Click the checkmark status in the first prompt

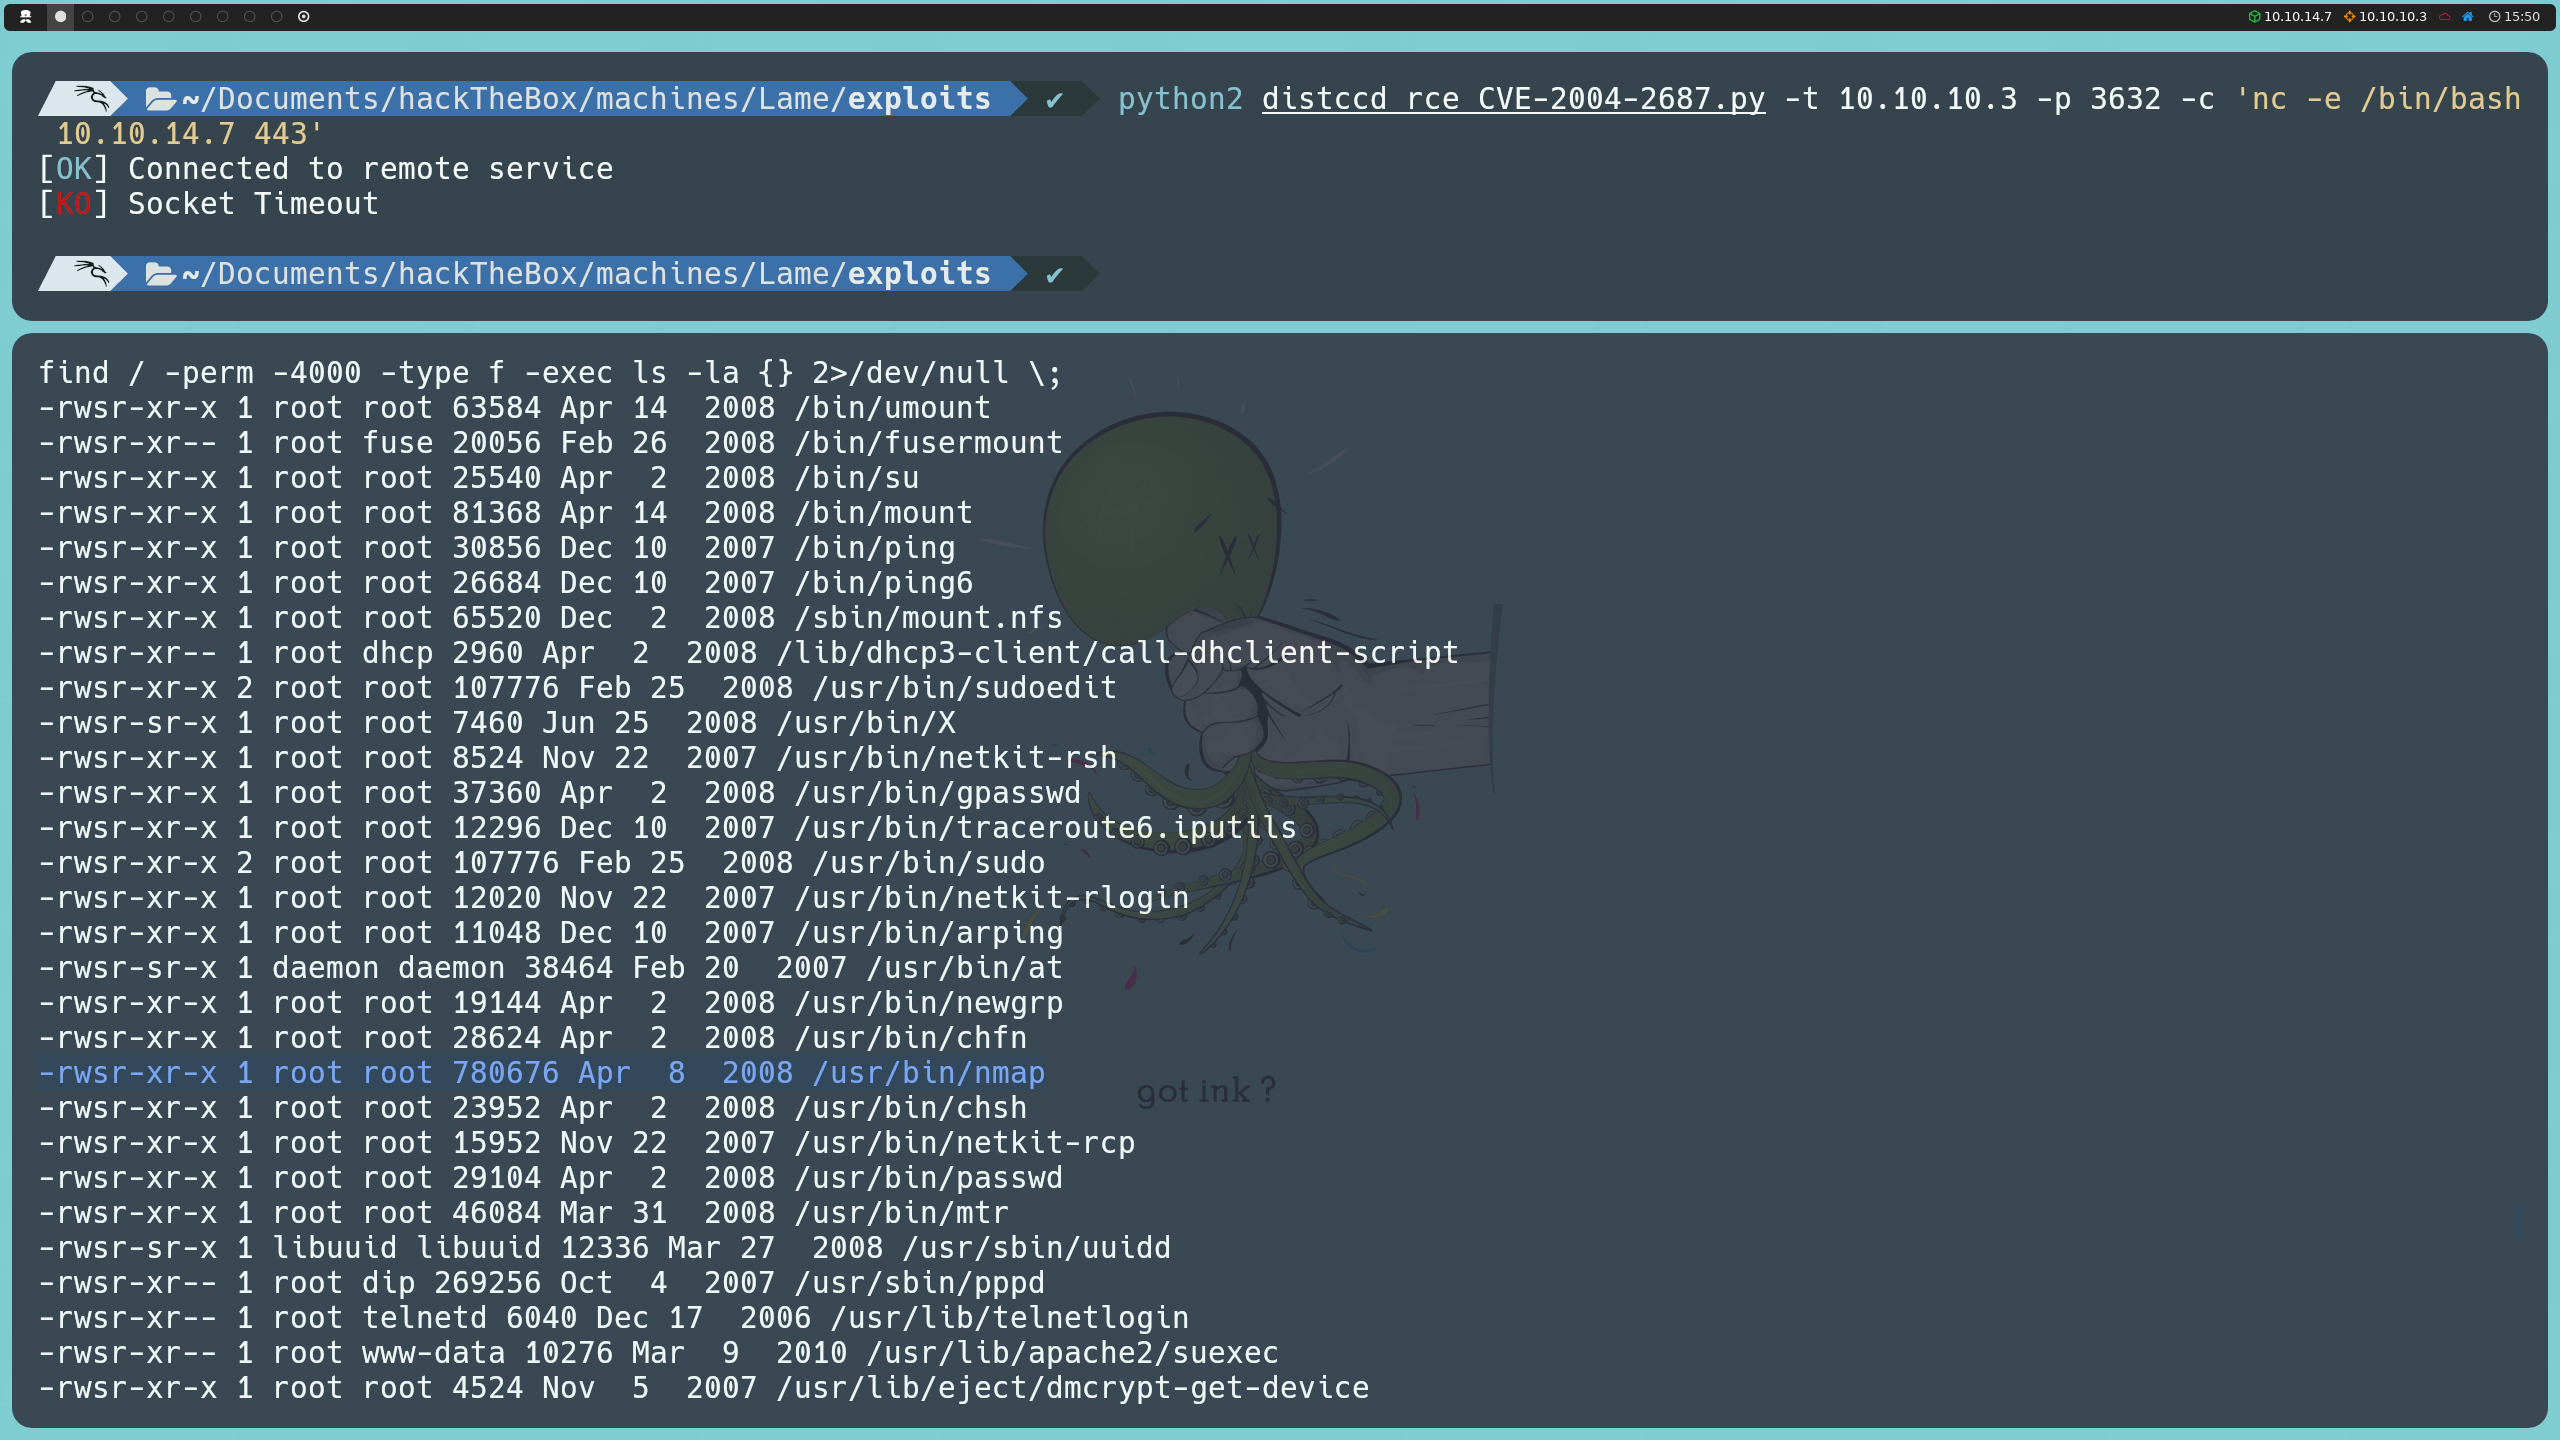tap(1054, 100)
